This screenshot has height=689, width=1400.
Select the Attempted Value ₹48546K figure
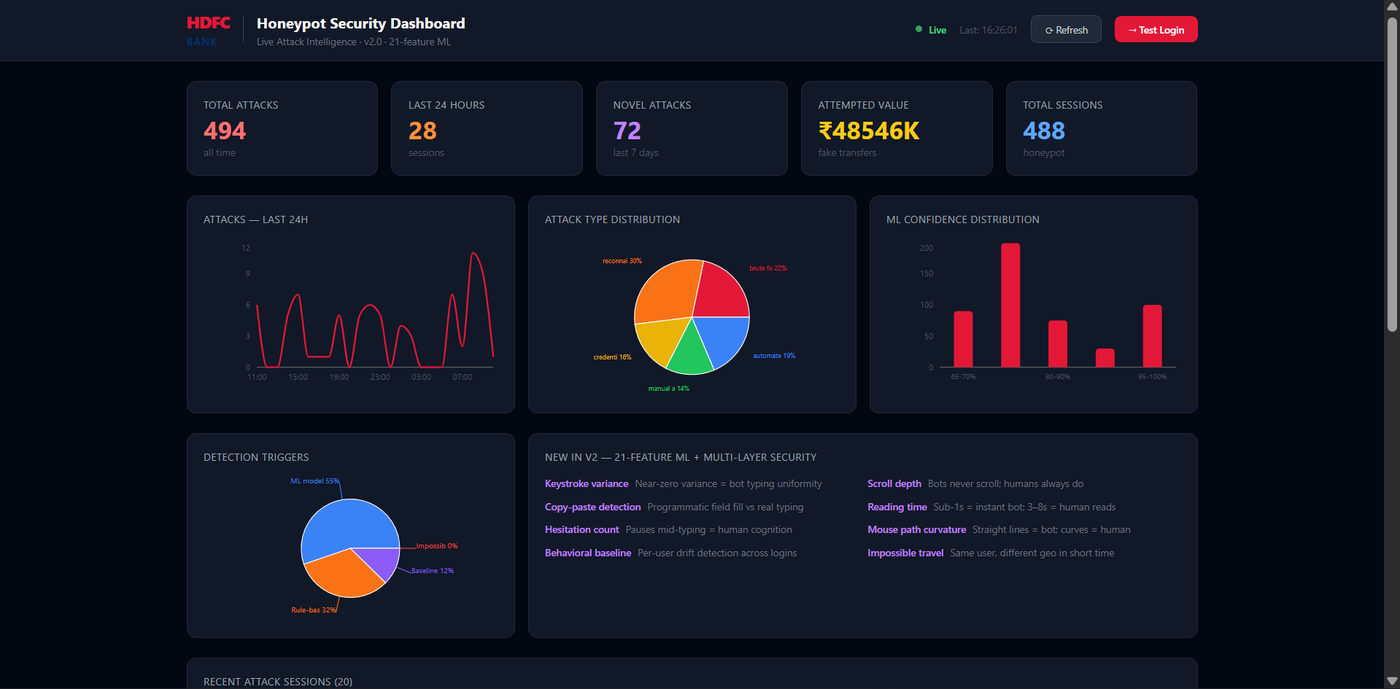[x=869, y=131]
